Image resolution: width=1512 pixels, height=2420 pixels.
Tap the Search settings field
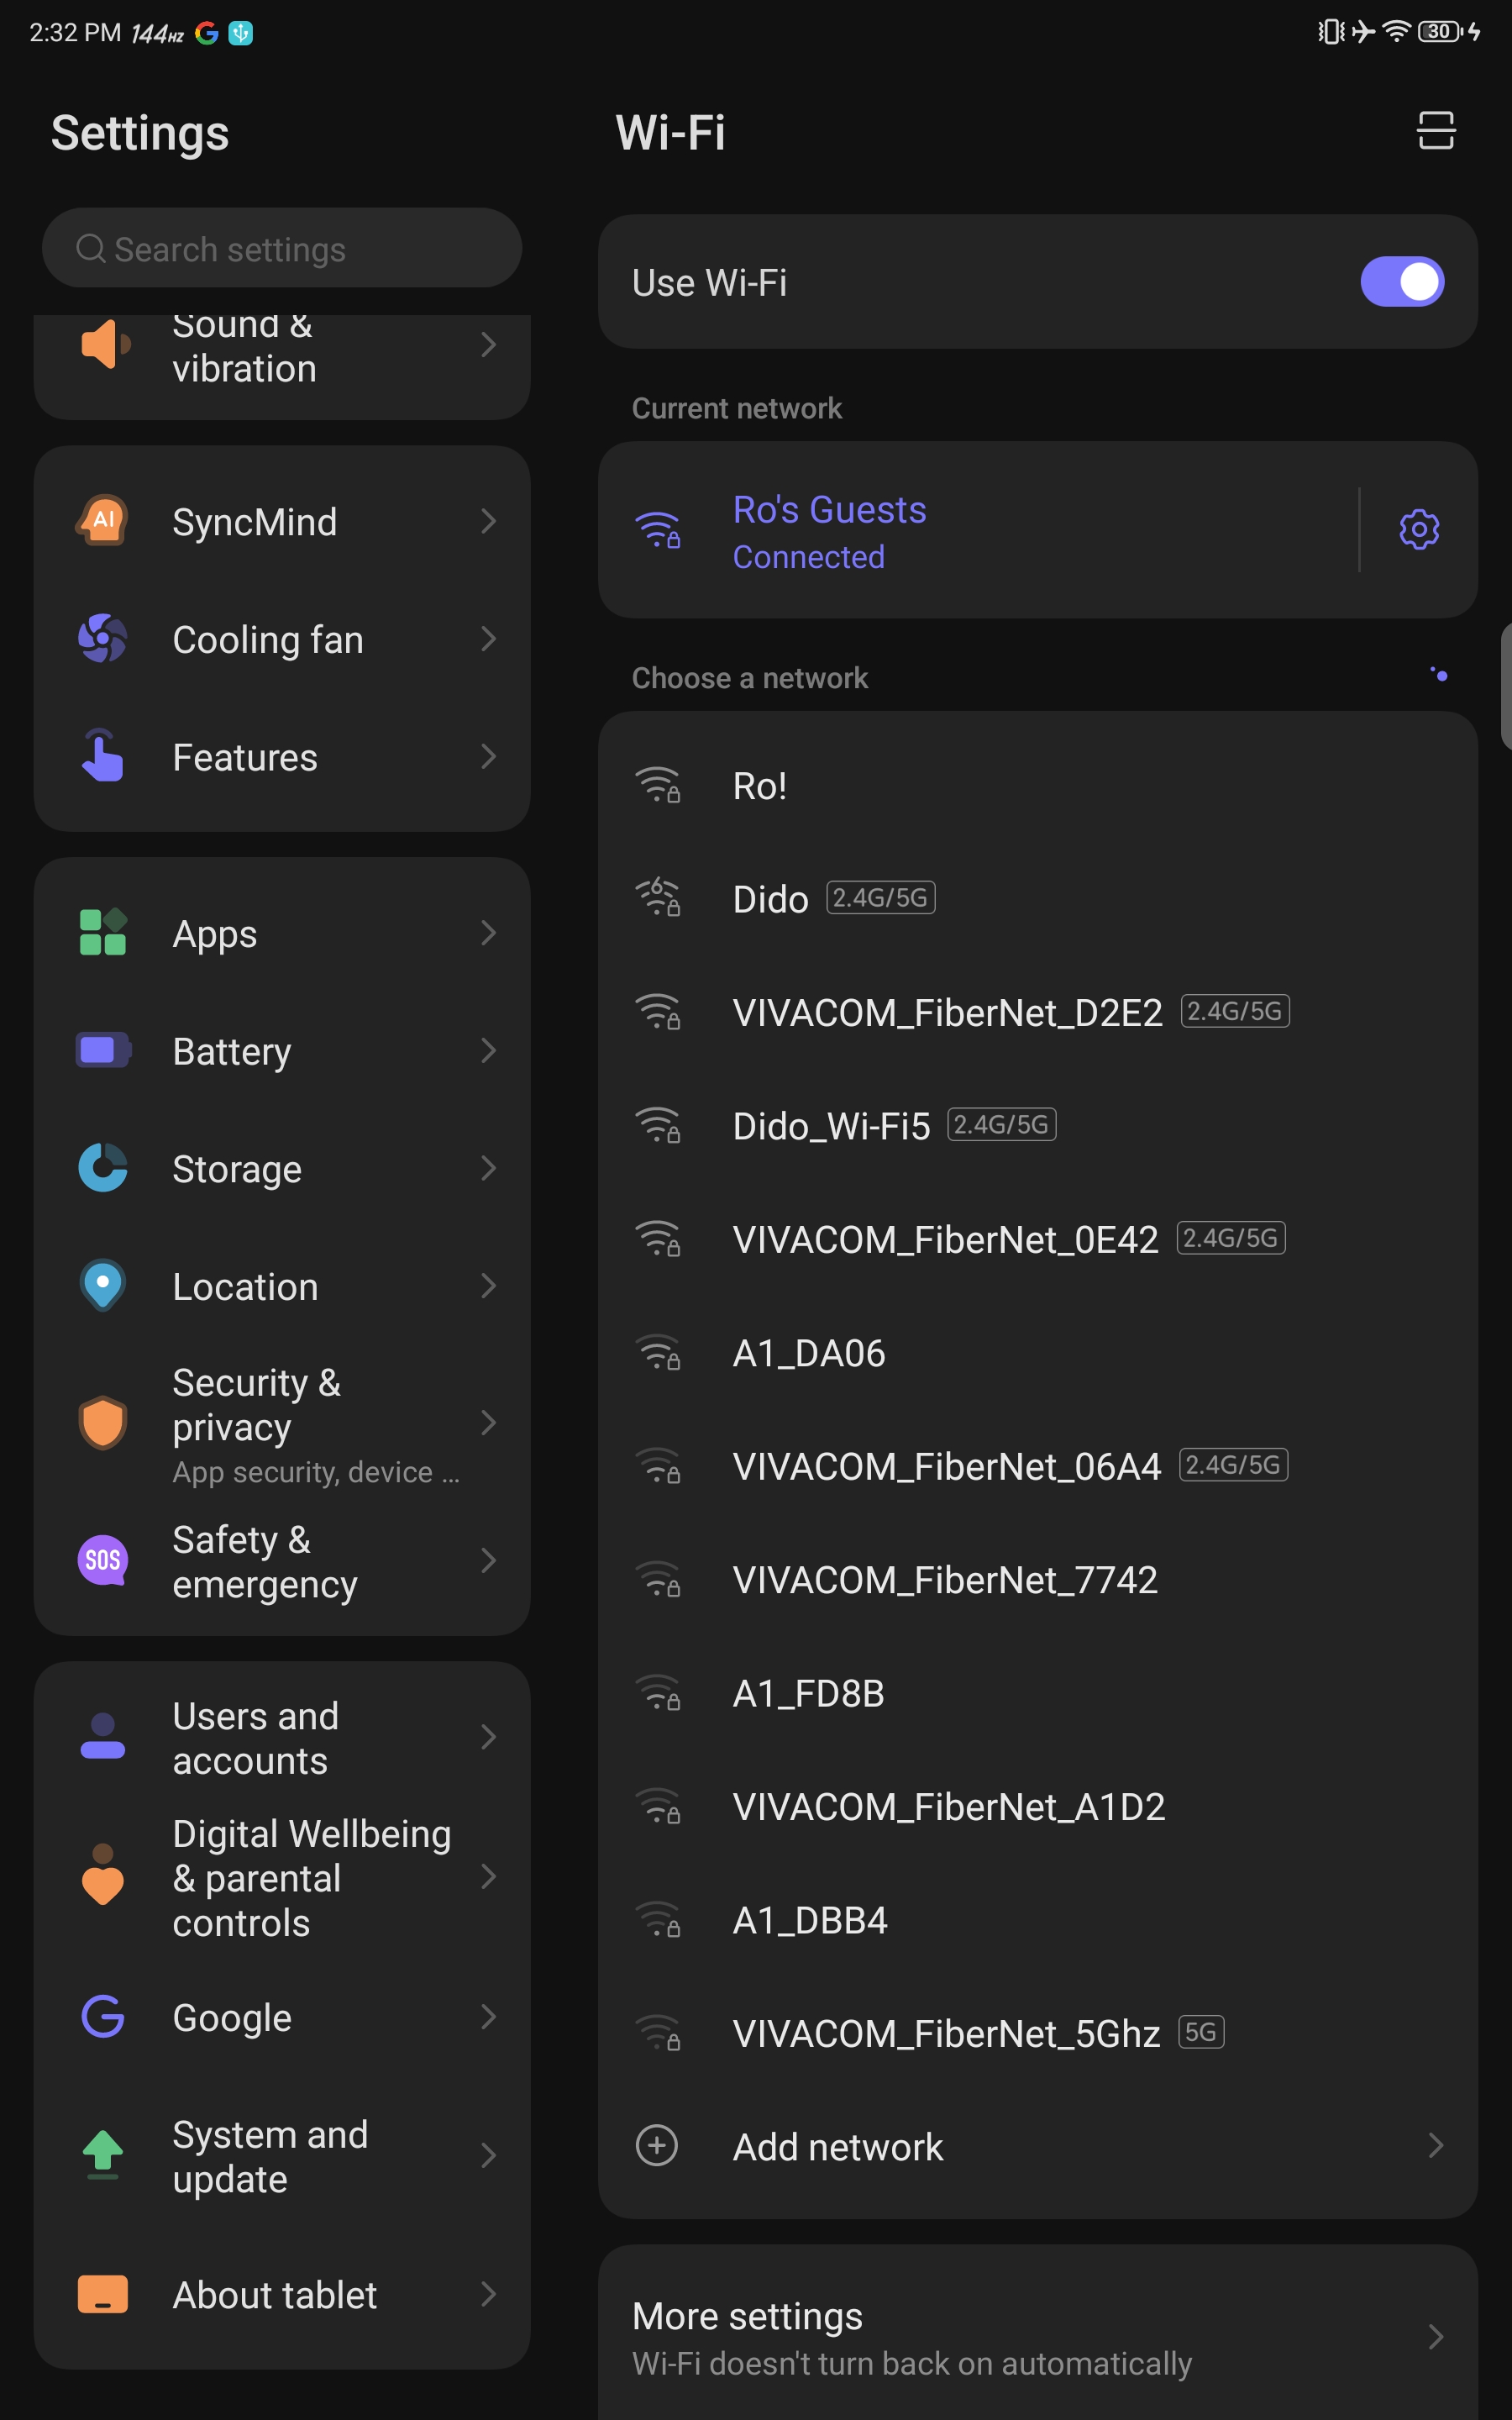click(282, 248)
